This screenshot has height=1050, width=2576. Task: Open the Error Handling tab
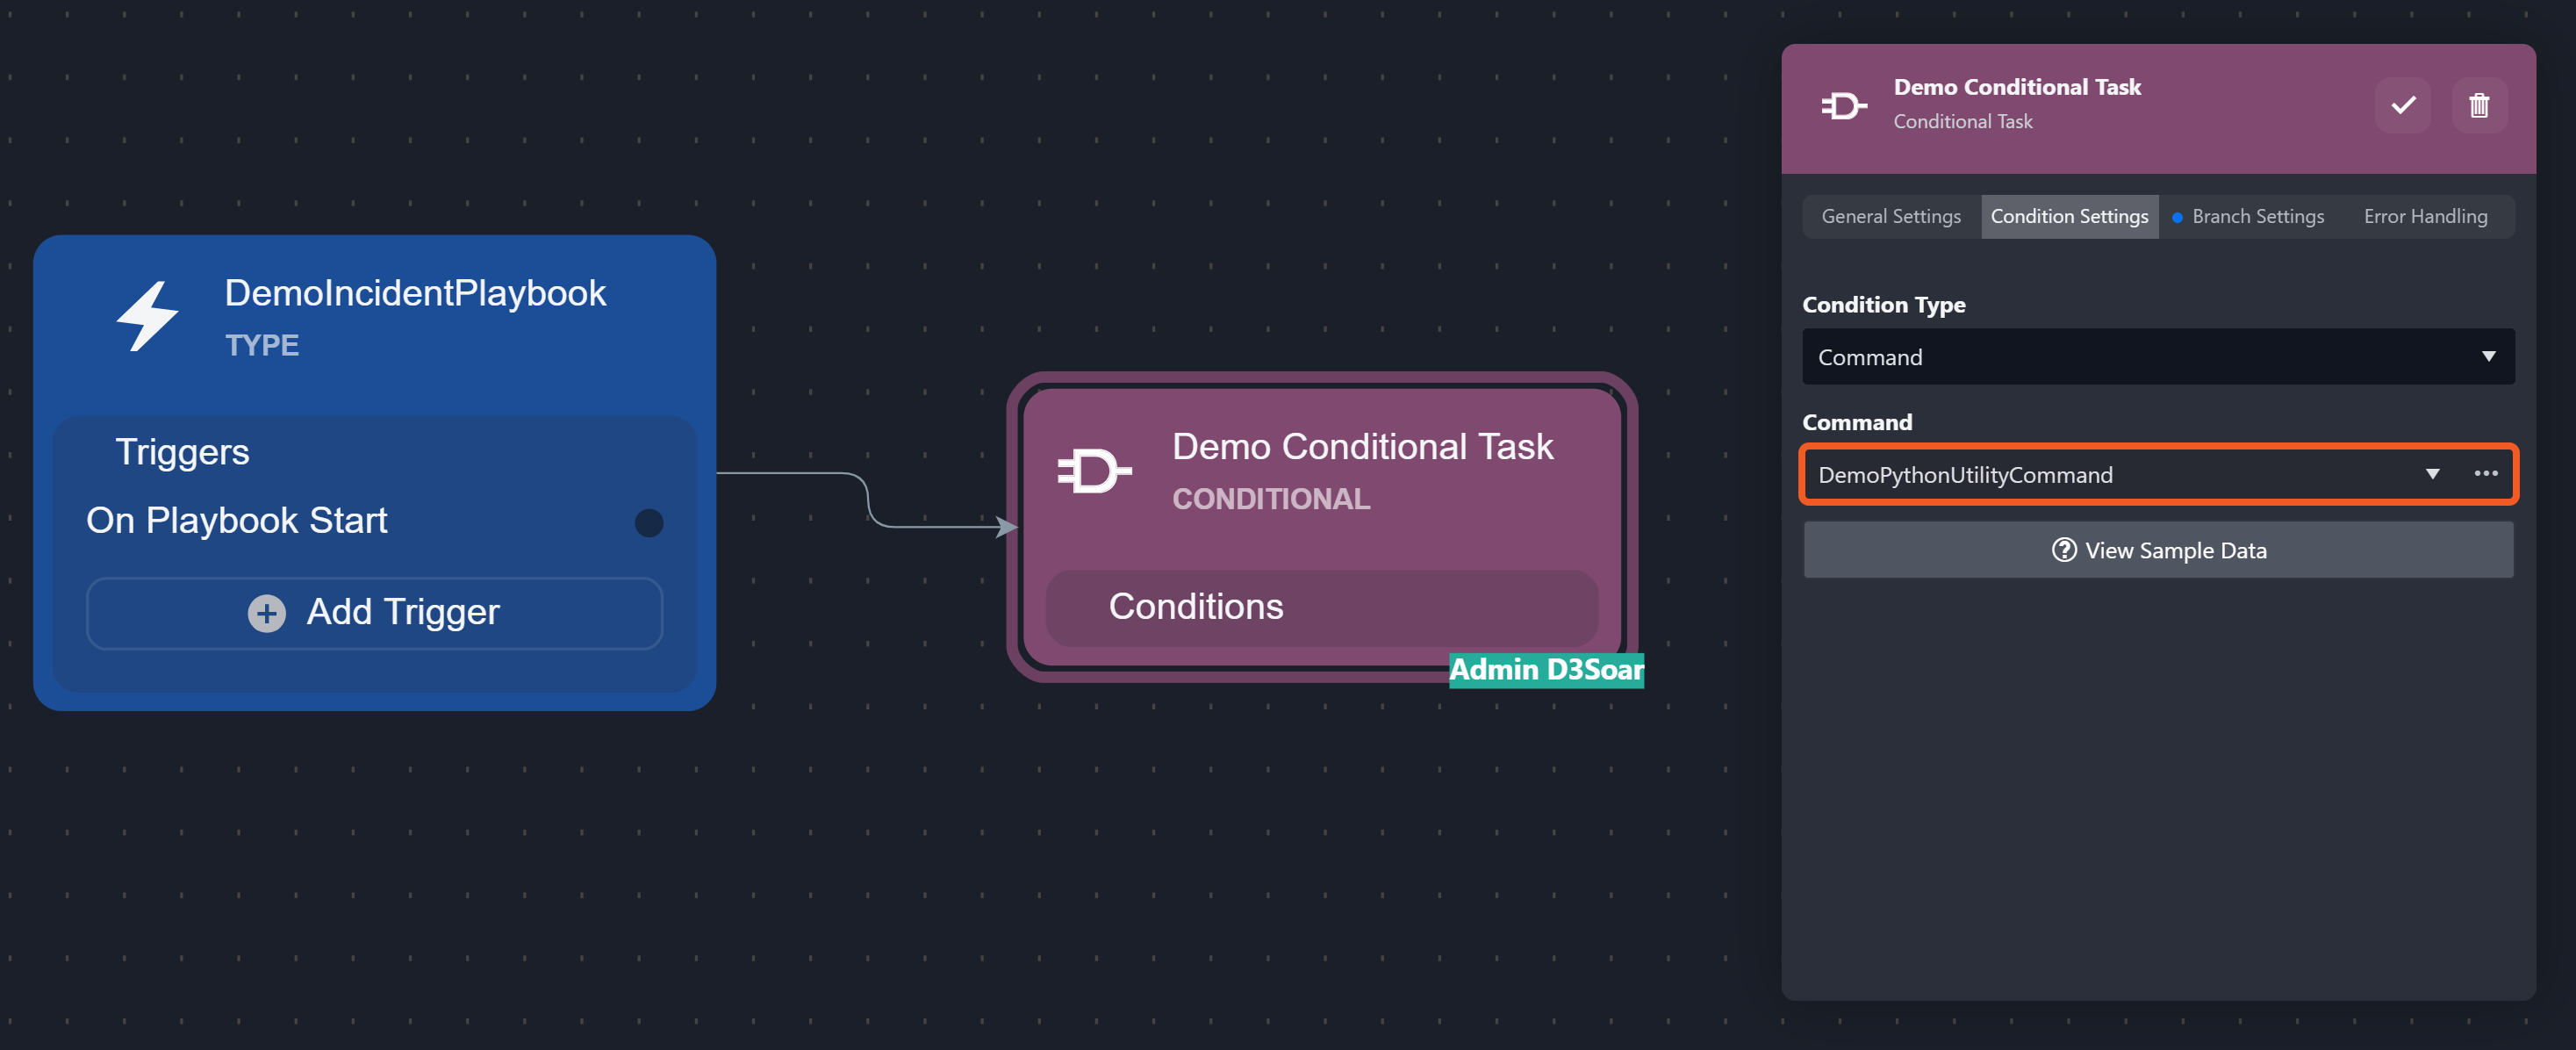[x=2424, y=217]
